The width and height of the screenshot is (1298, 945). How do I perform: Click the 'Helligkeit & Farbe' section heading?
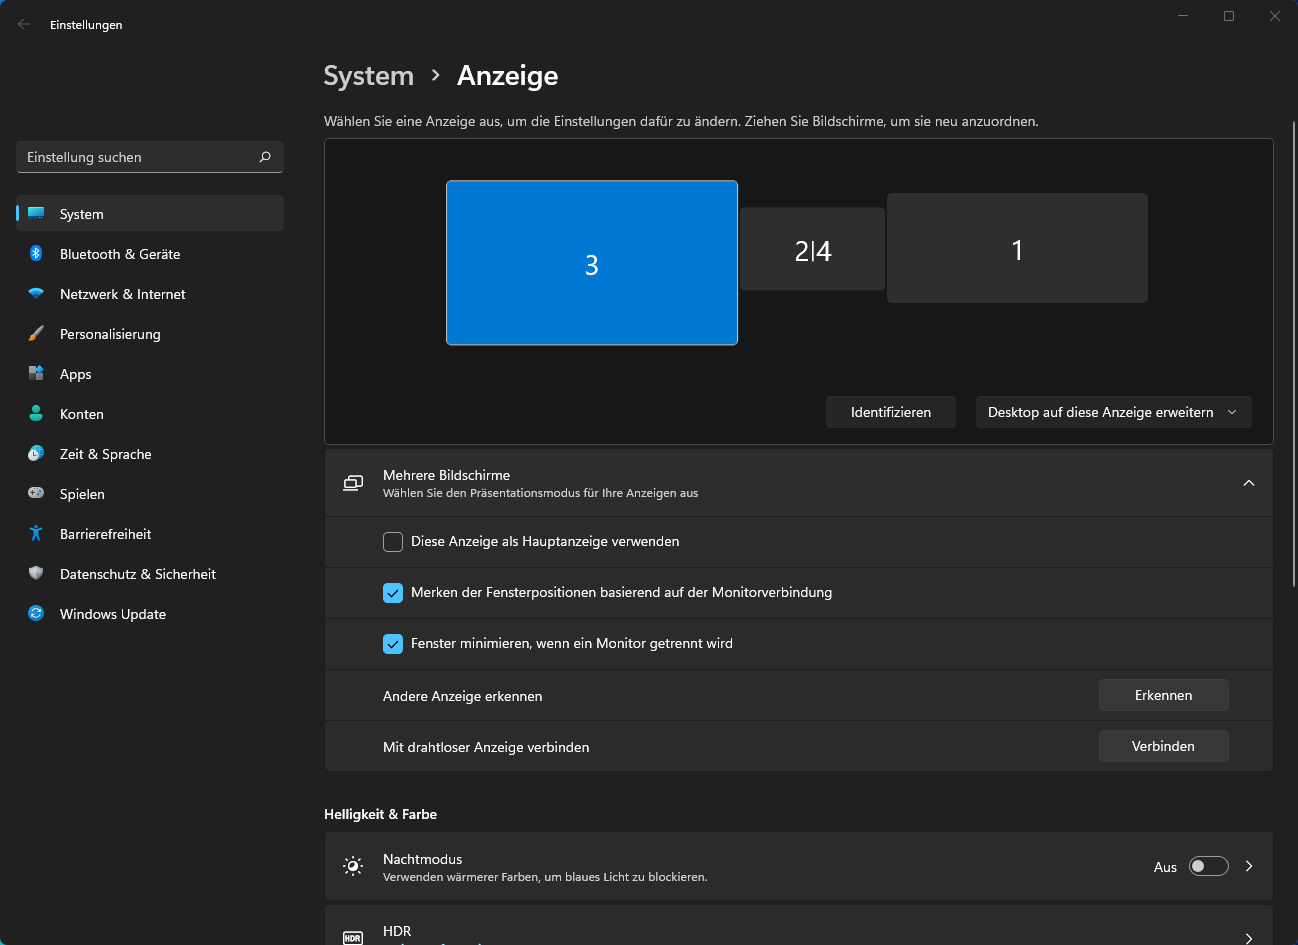point(381,814)
